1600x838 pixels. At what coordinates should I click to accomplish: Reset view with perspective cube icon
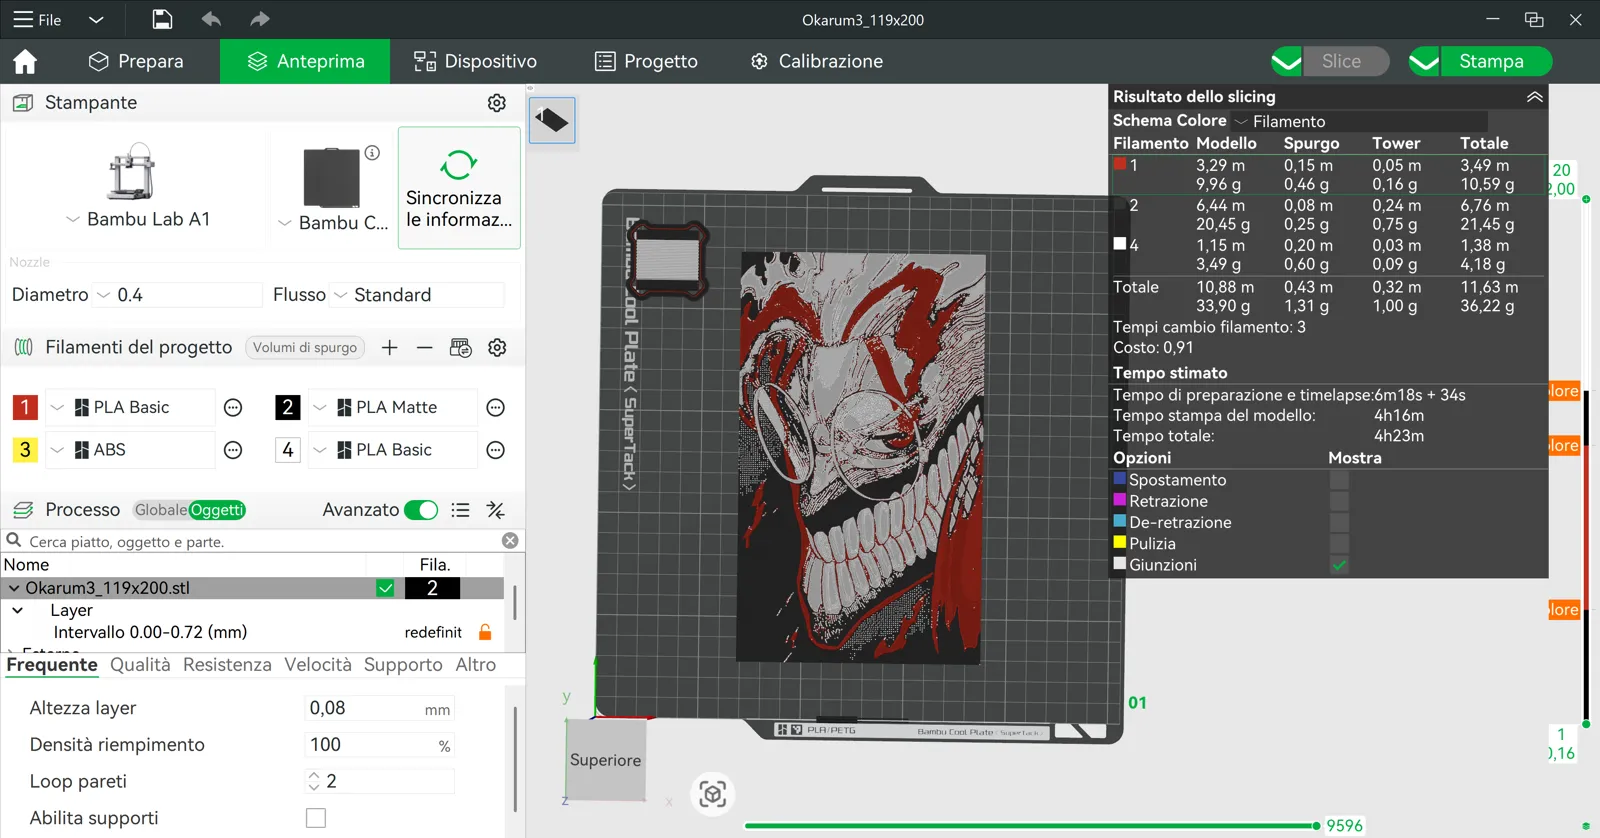[x=713, y=794]
